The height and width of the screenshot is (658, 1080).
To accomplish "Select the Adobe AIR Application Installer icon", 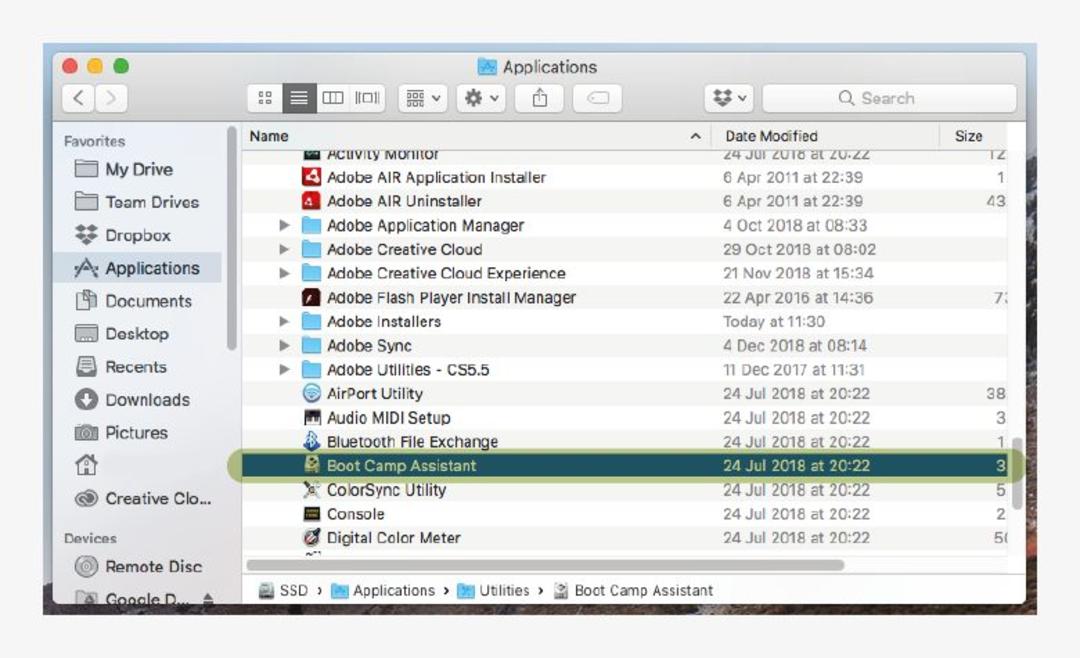I will click(x=311, y=177).
